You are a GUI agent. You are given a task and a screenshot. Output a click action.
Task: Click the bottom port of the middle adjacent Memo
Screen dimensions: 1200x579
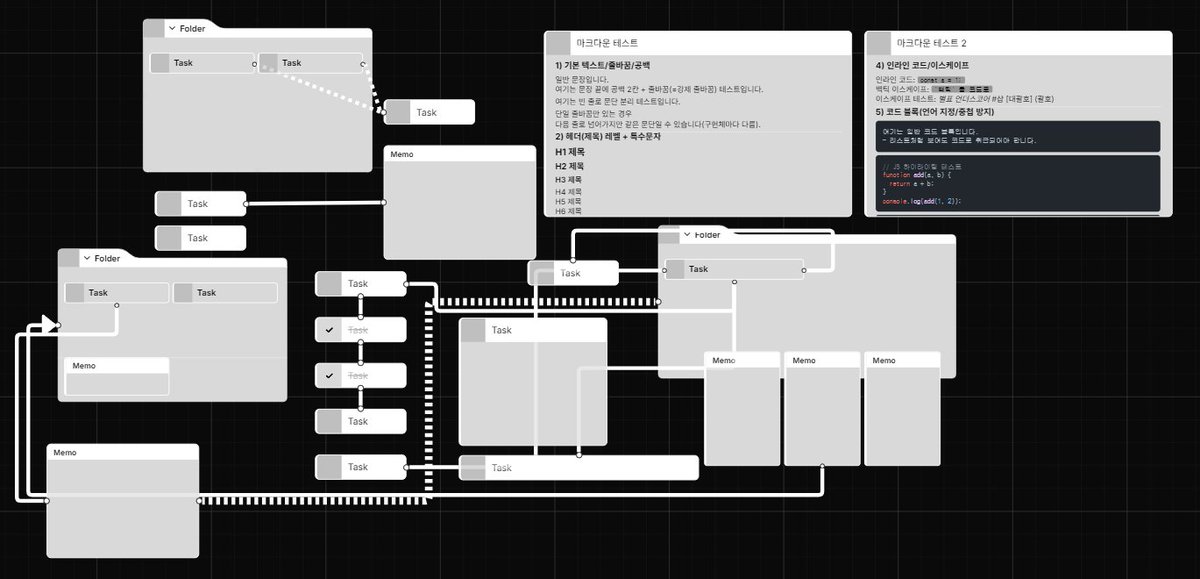[x=822, y=466]
